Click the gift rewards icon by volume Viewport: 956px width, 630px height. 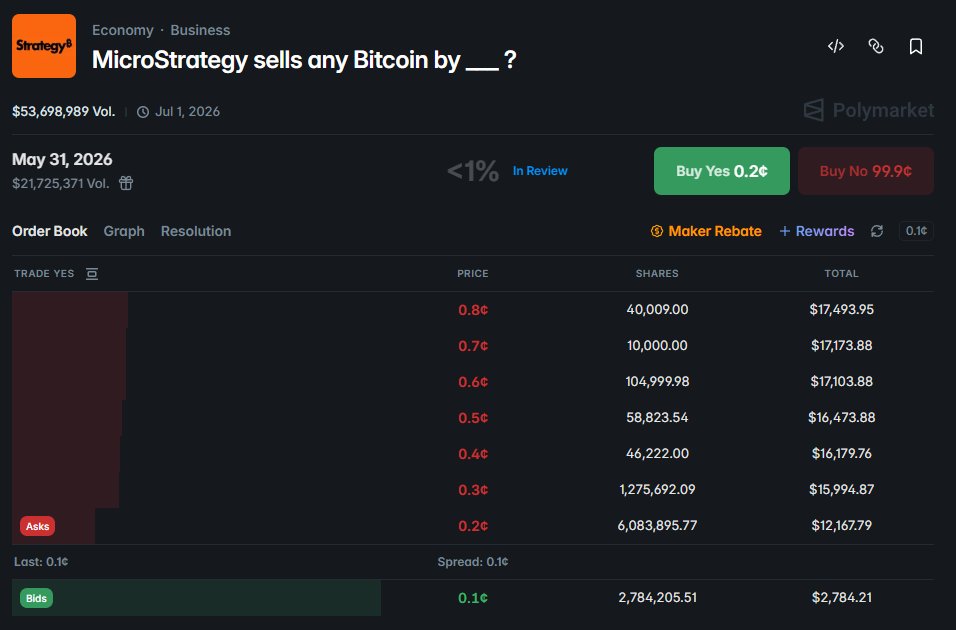click(x=126, y=183)
